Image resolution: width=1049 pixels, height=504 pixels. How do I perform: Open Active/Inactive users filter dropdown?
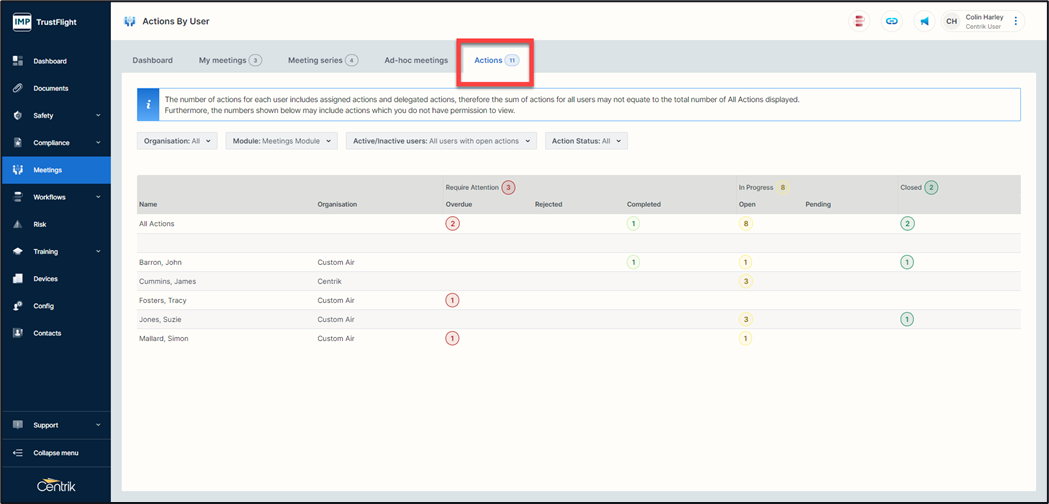441,141
